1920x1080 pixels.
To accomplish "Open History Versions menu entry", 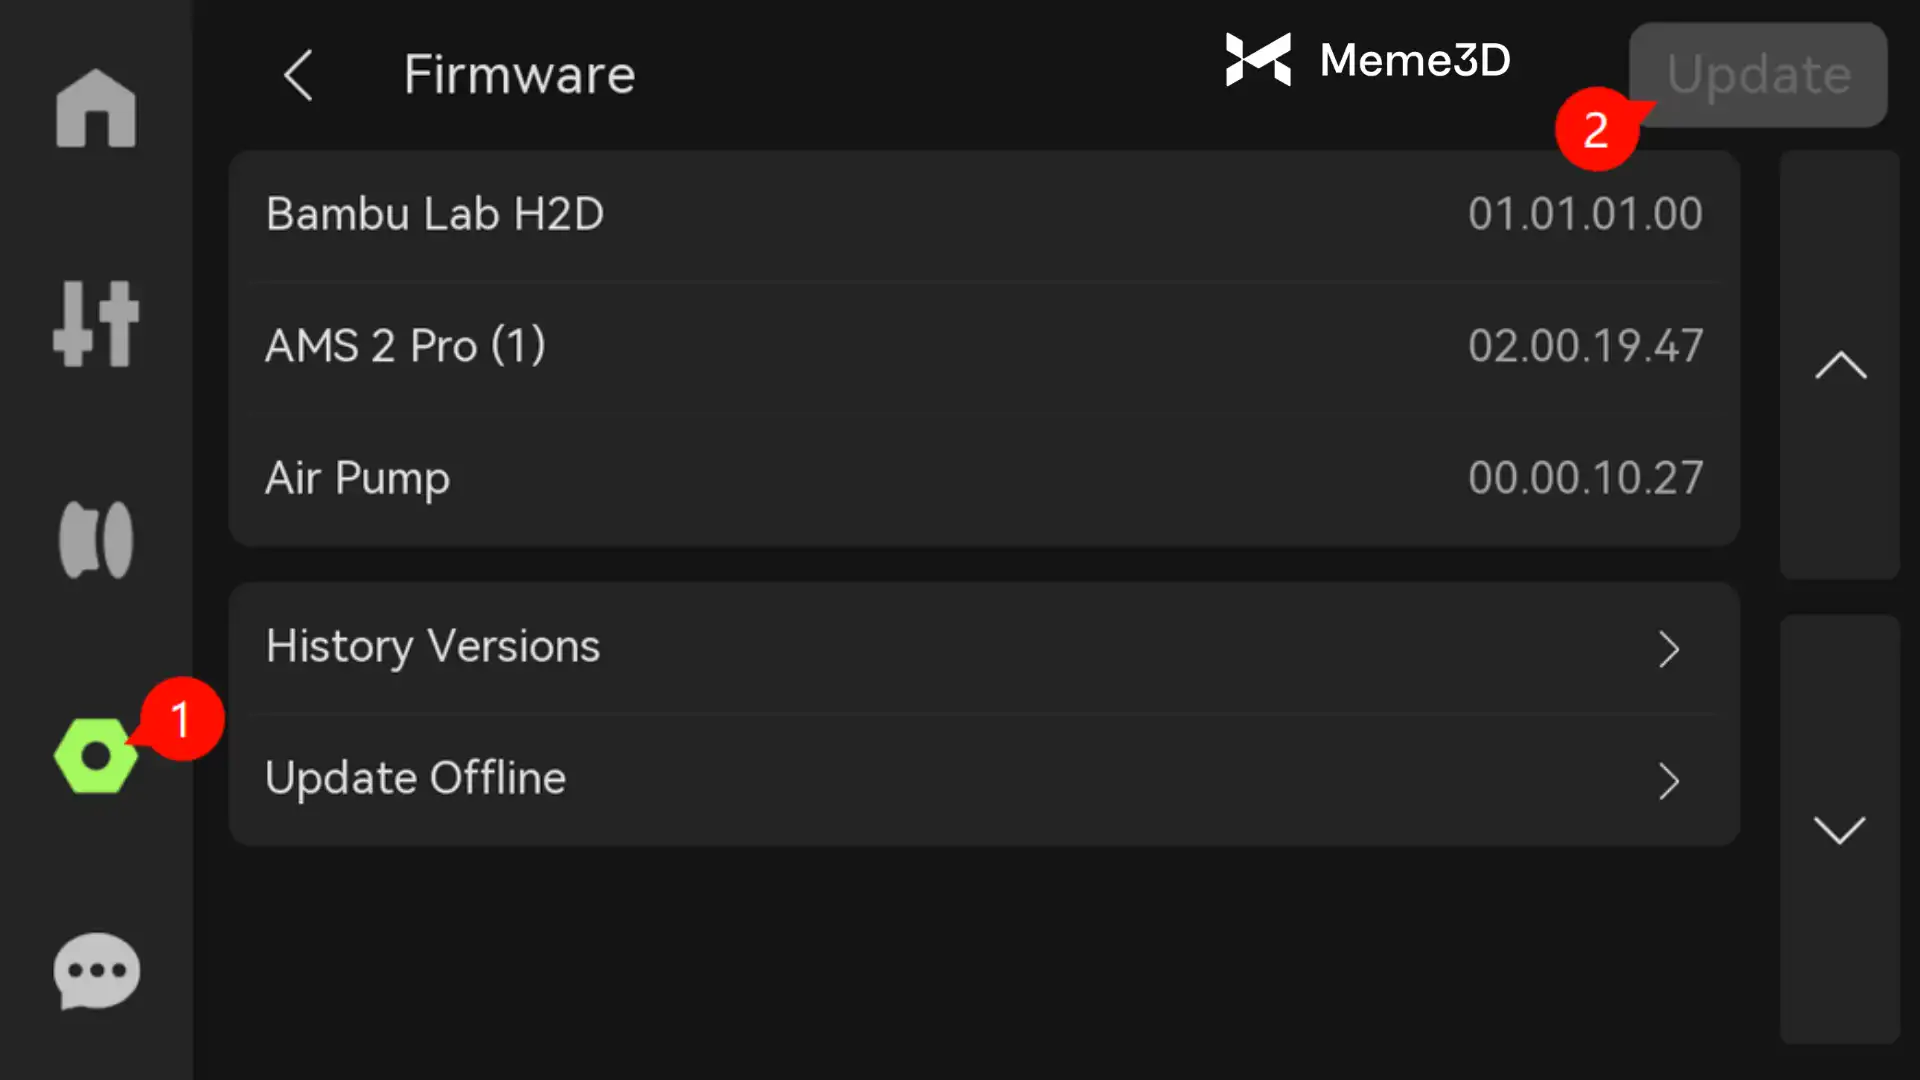I will coord(432,647).
